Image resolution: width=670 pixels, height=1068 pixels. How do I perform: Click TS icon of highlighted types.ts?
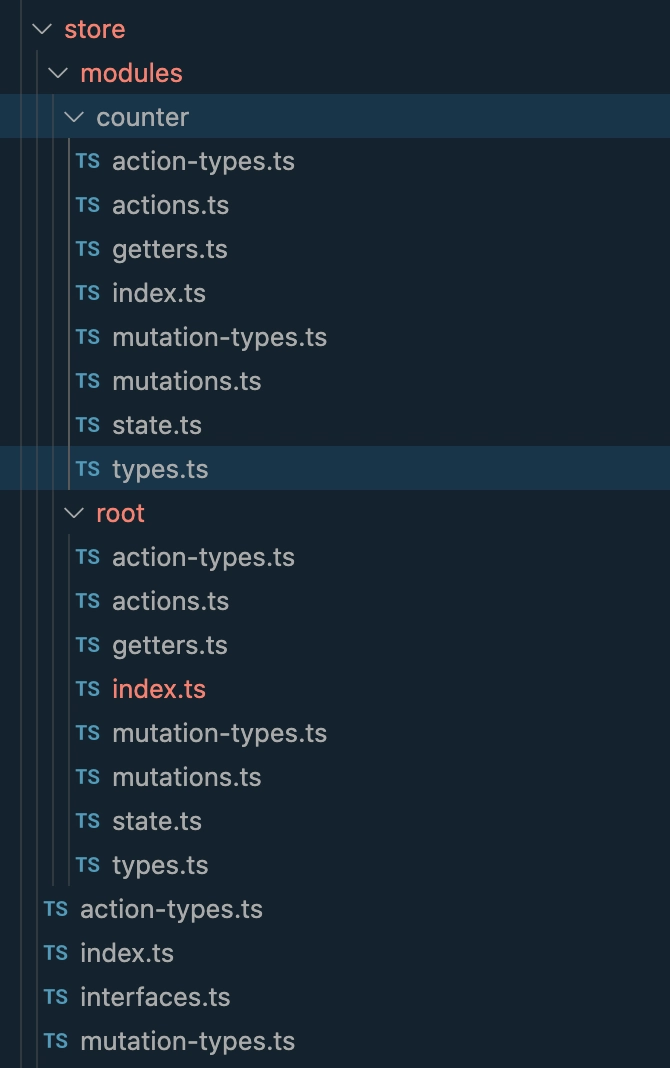(x=88, y=469)
